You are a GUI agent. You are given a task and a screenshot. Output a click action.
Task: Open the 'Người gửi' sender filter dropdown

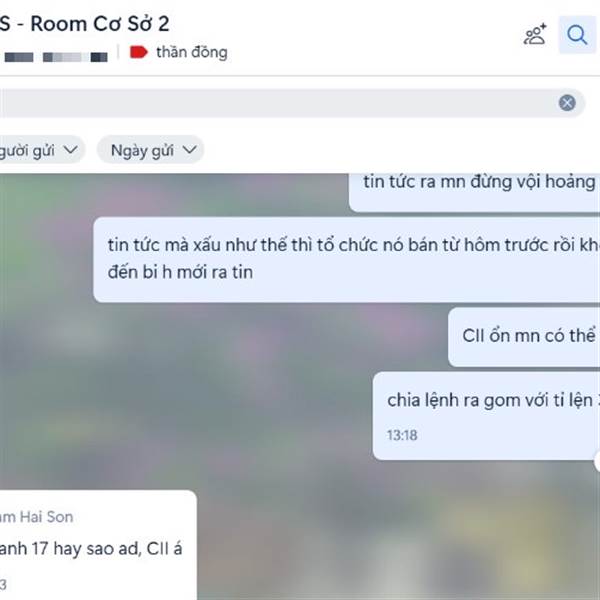point(41,150)
